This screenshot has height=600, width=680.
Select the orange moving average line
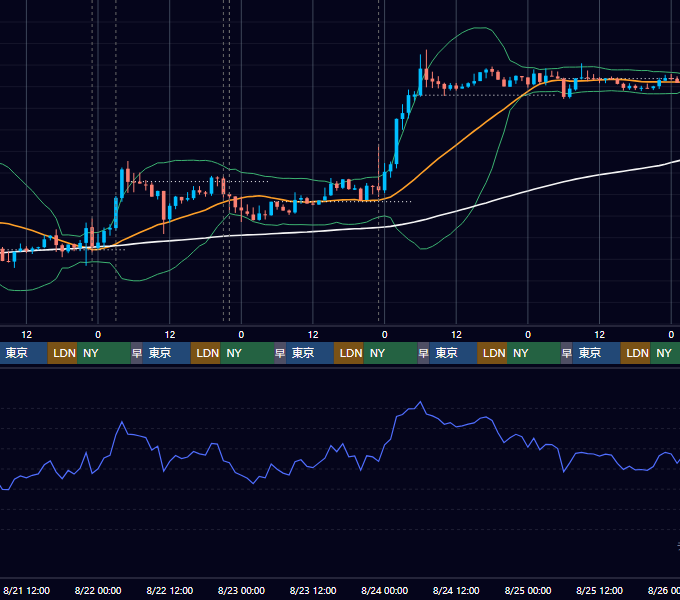tap(455, 146)
